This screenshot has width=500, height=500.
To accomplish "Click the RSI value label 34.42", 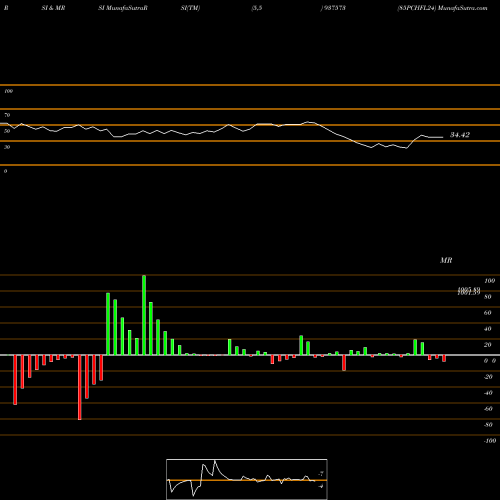I will (460, 135).
